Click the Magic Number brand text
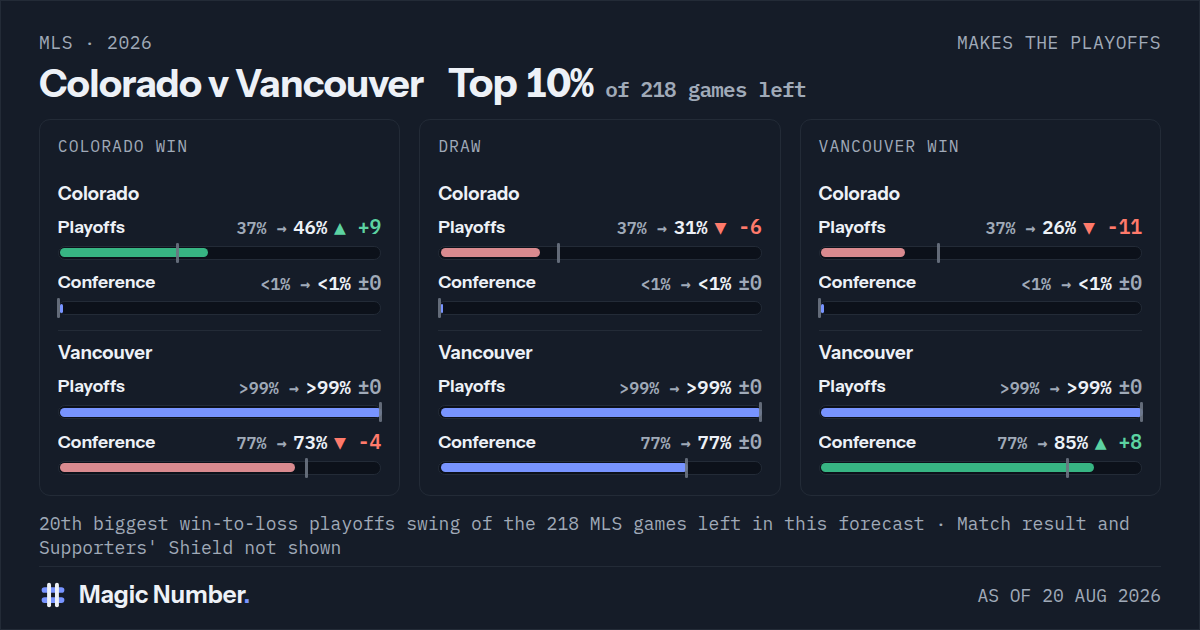The image size is (1200, 630). [x=164, y=595]
